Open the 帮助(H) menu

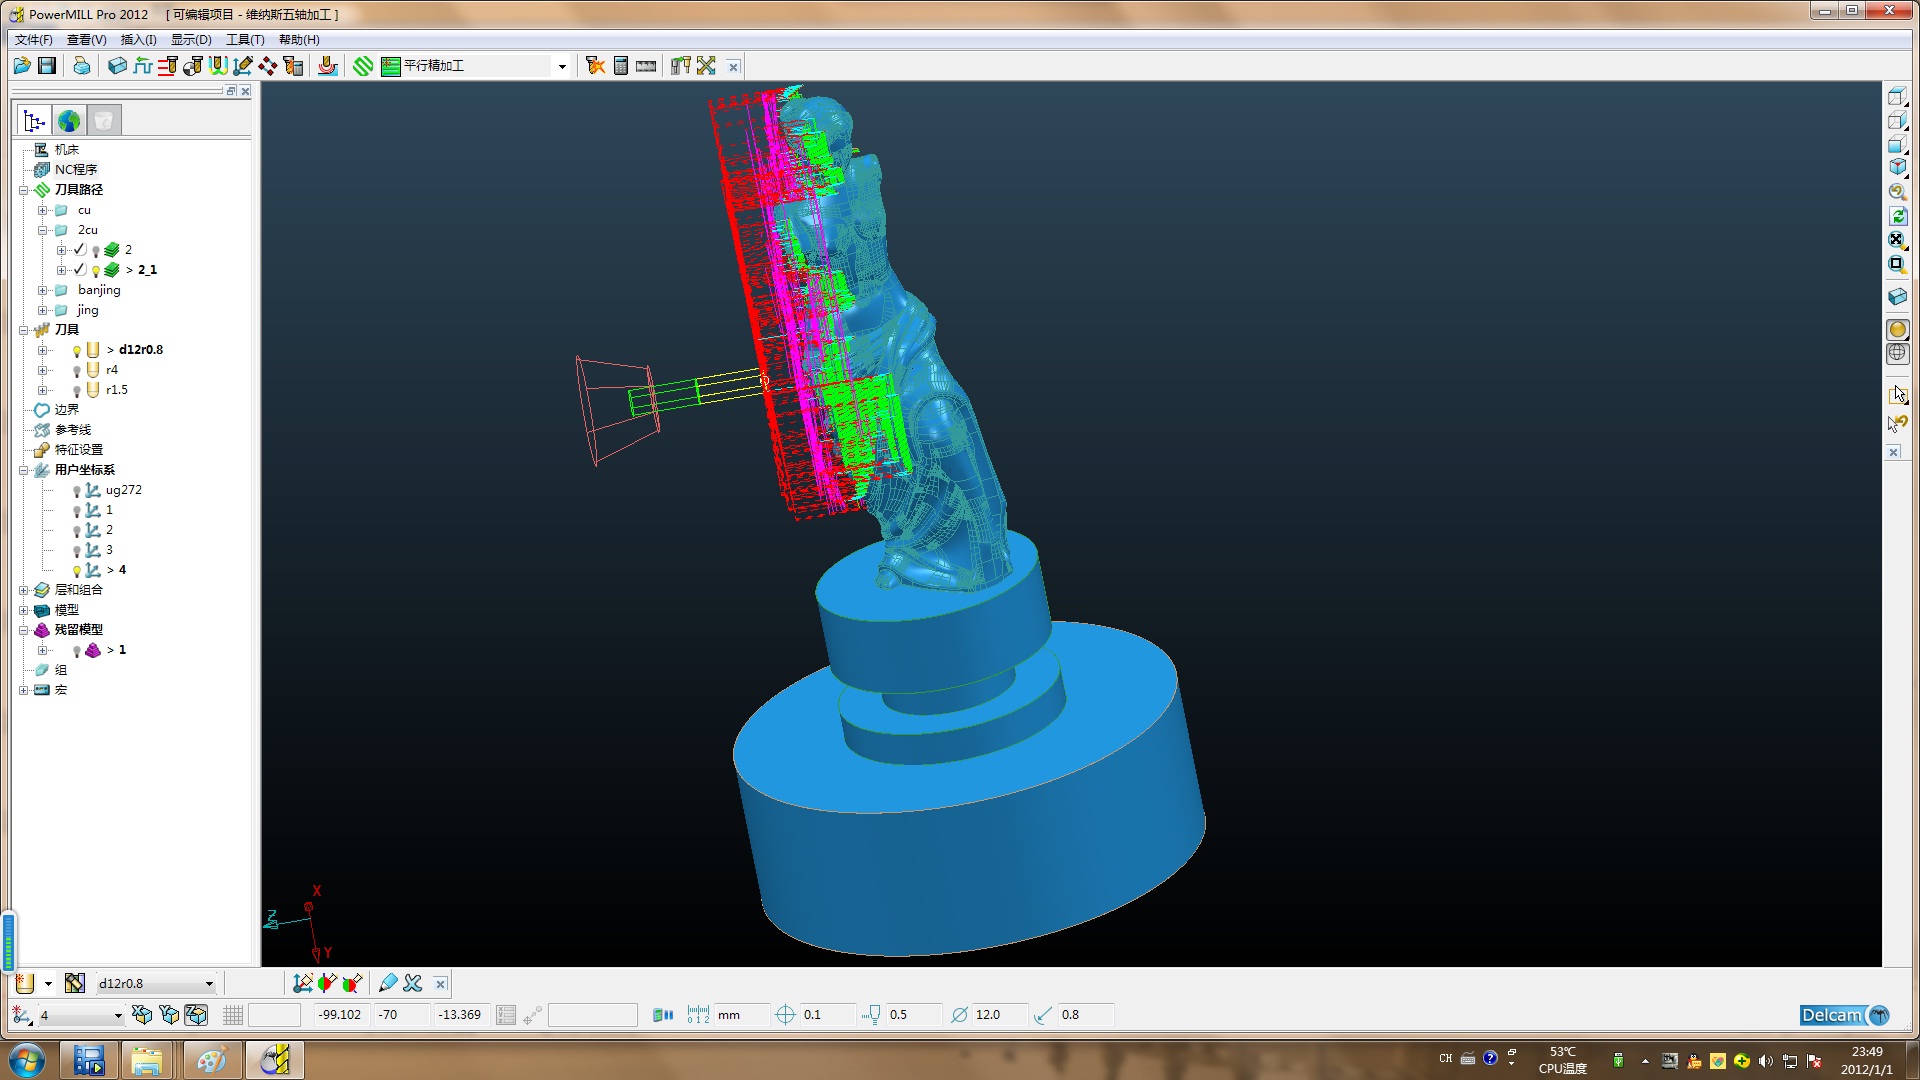click(299, 40)
